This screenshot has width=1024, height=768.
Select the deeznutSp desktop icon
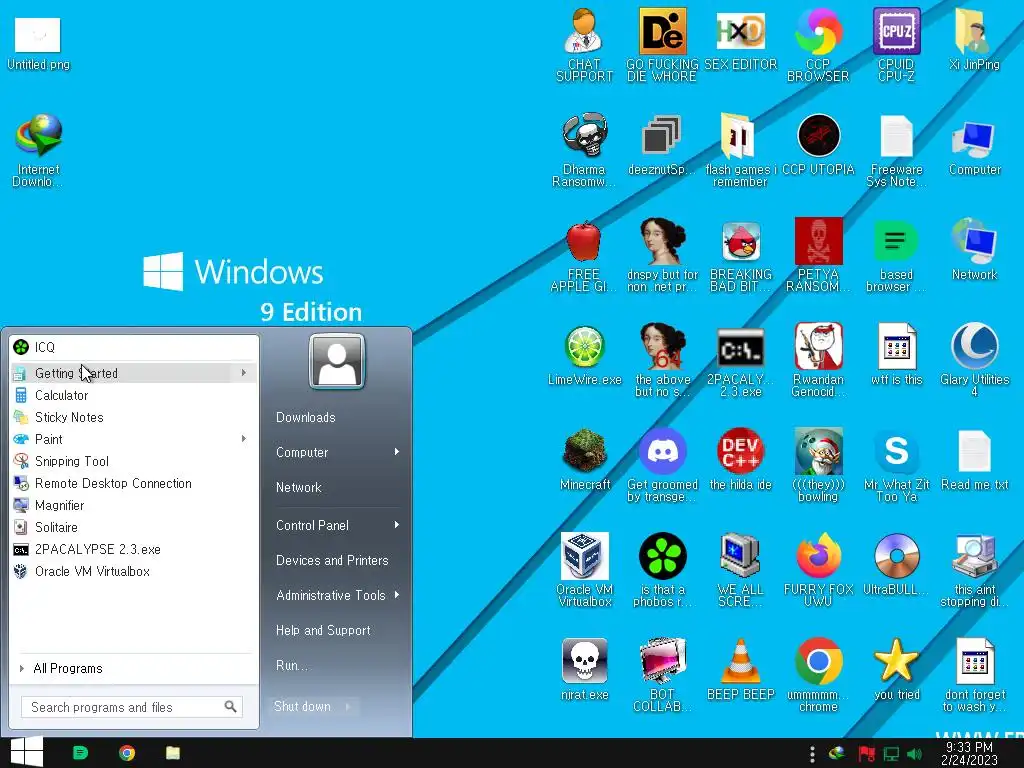662,145
